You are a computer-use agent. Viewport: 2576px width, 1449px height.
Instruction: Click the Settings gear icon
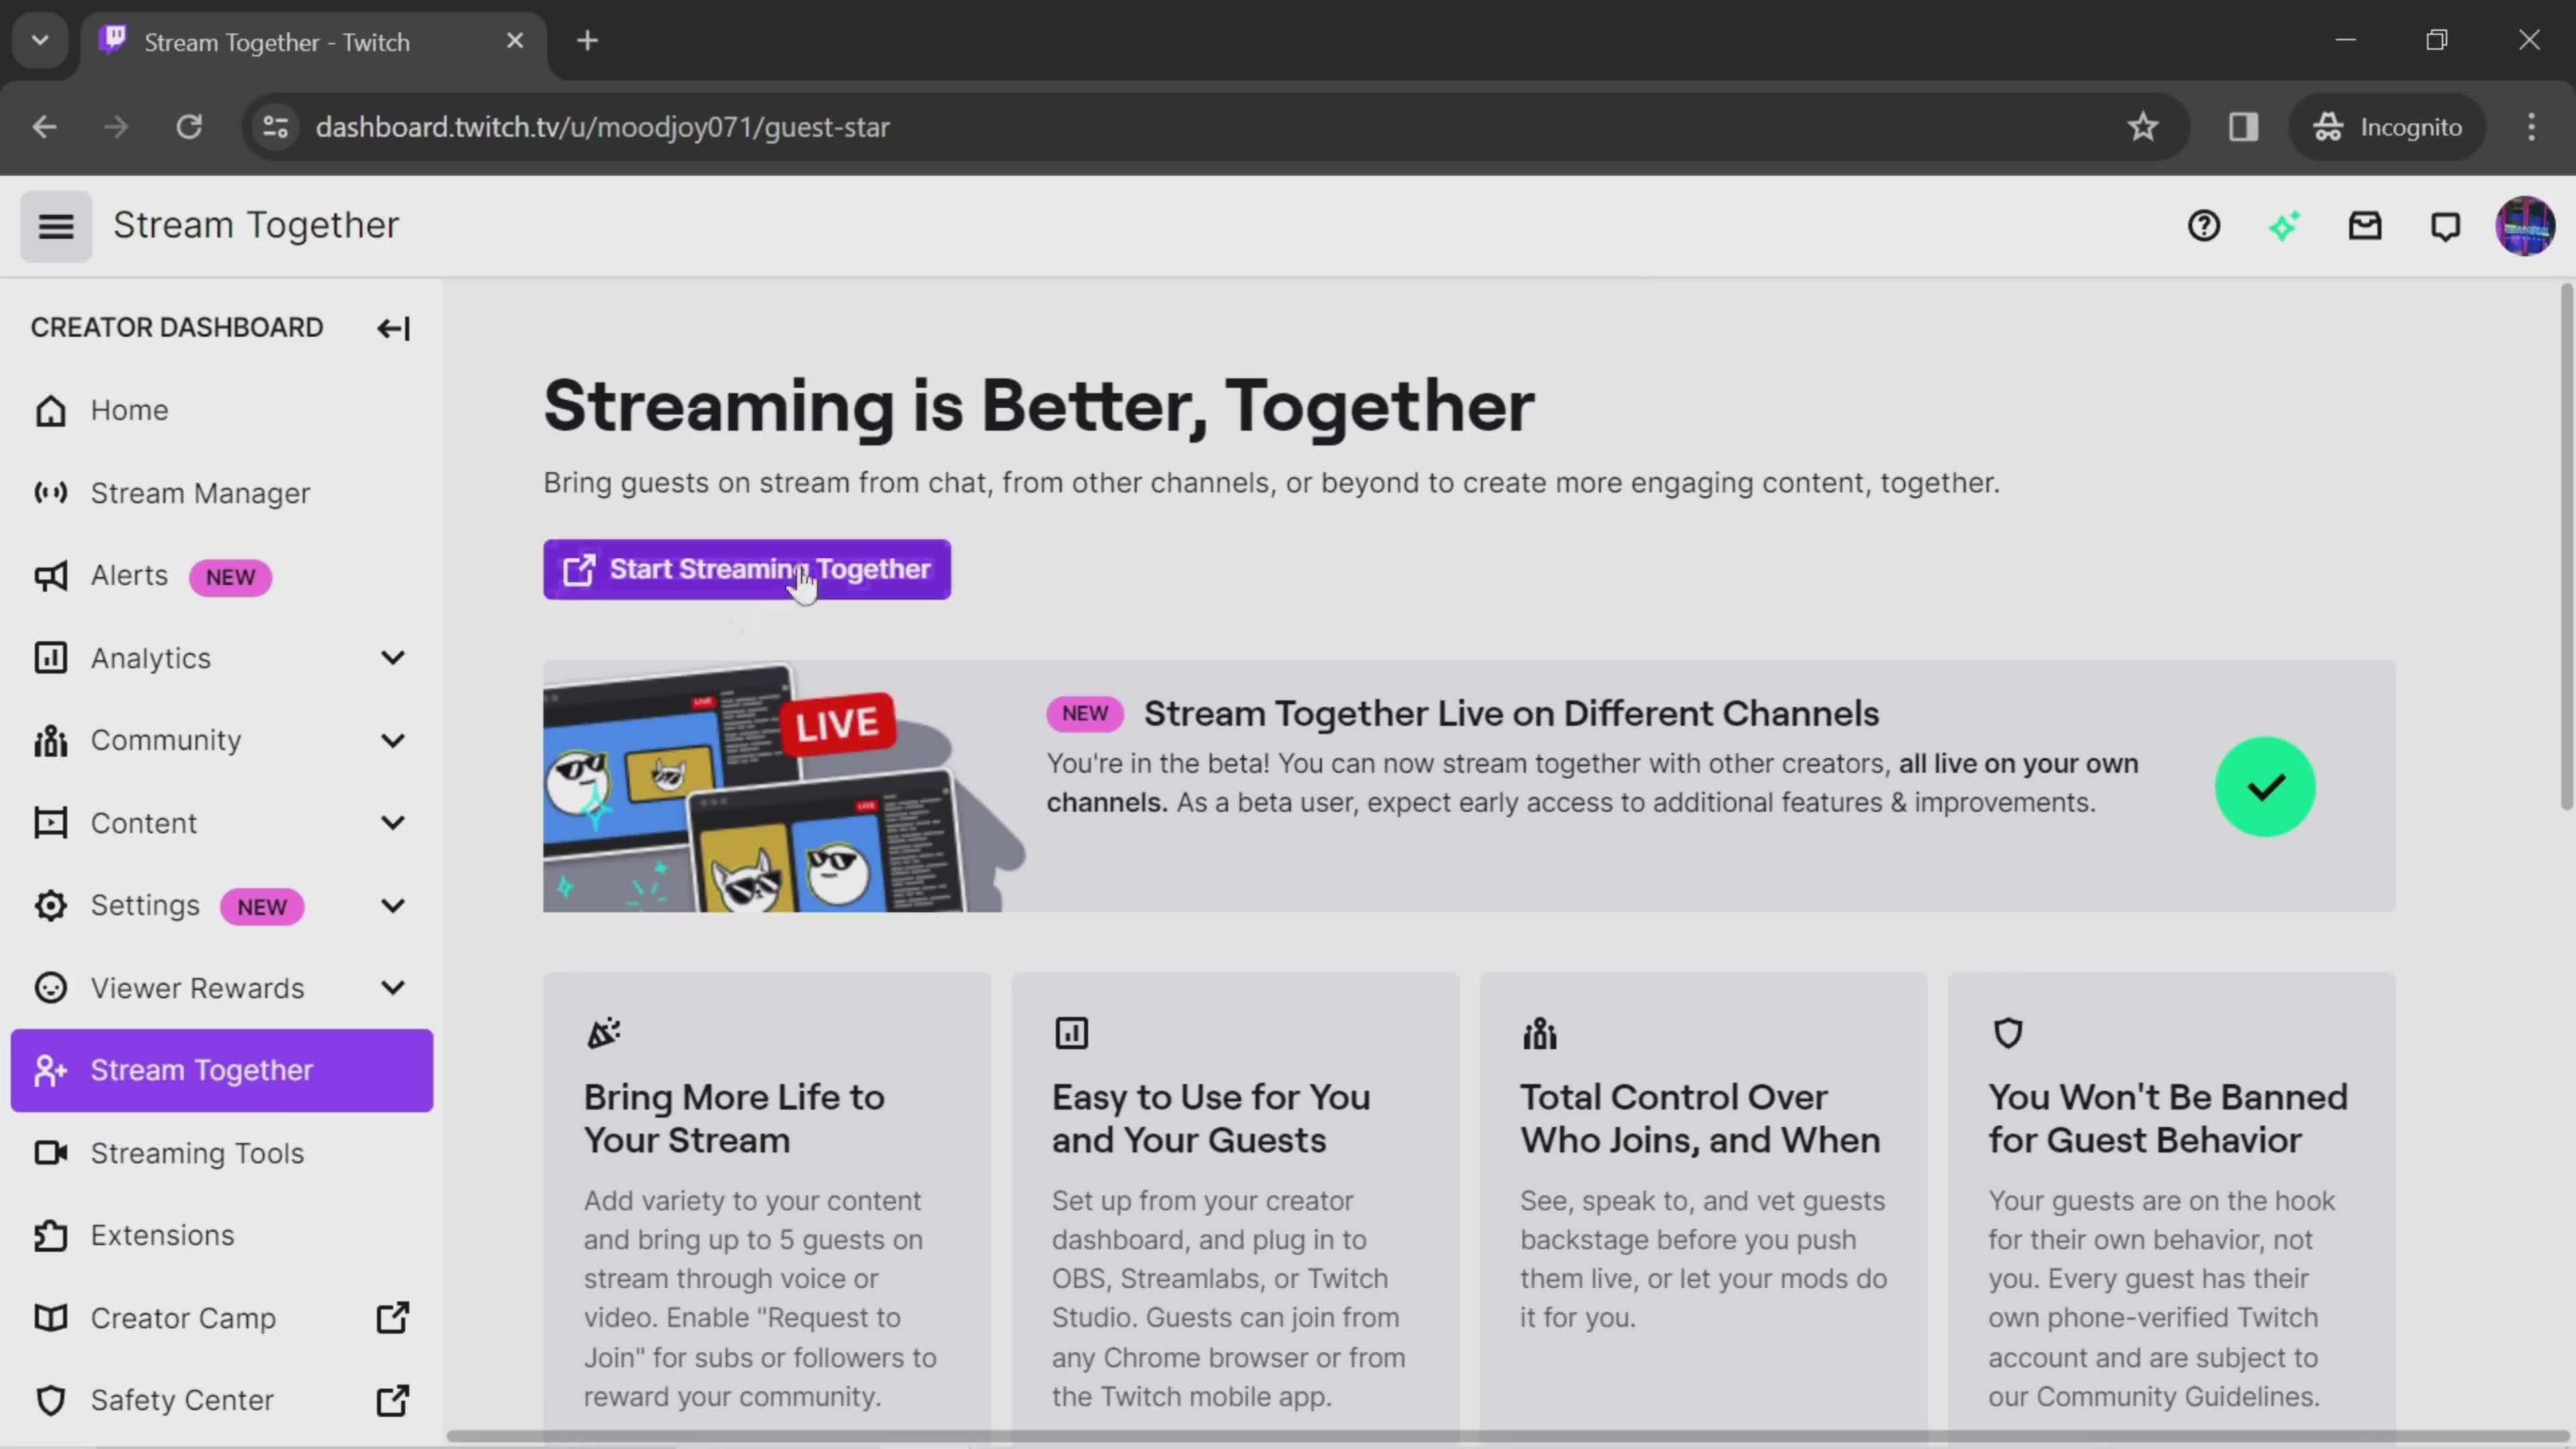tap(50, 906)
